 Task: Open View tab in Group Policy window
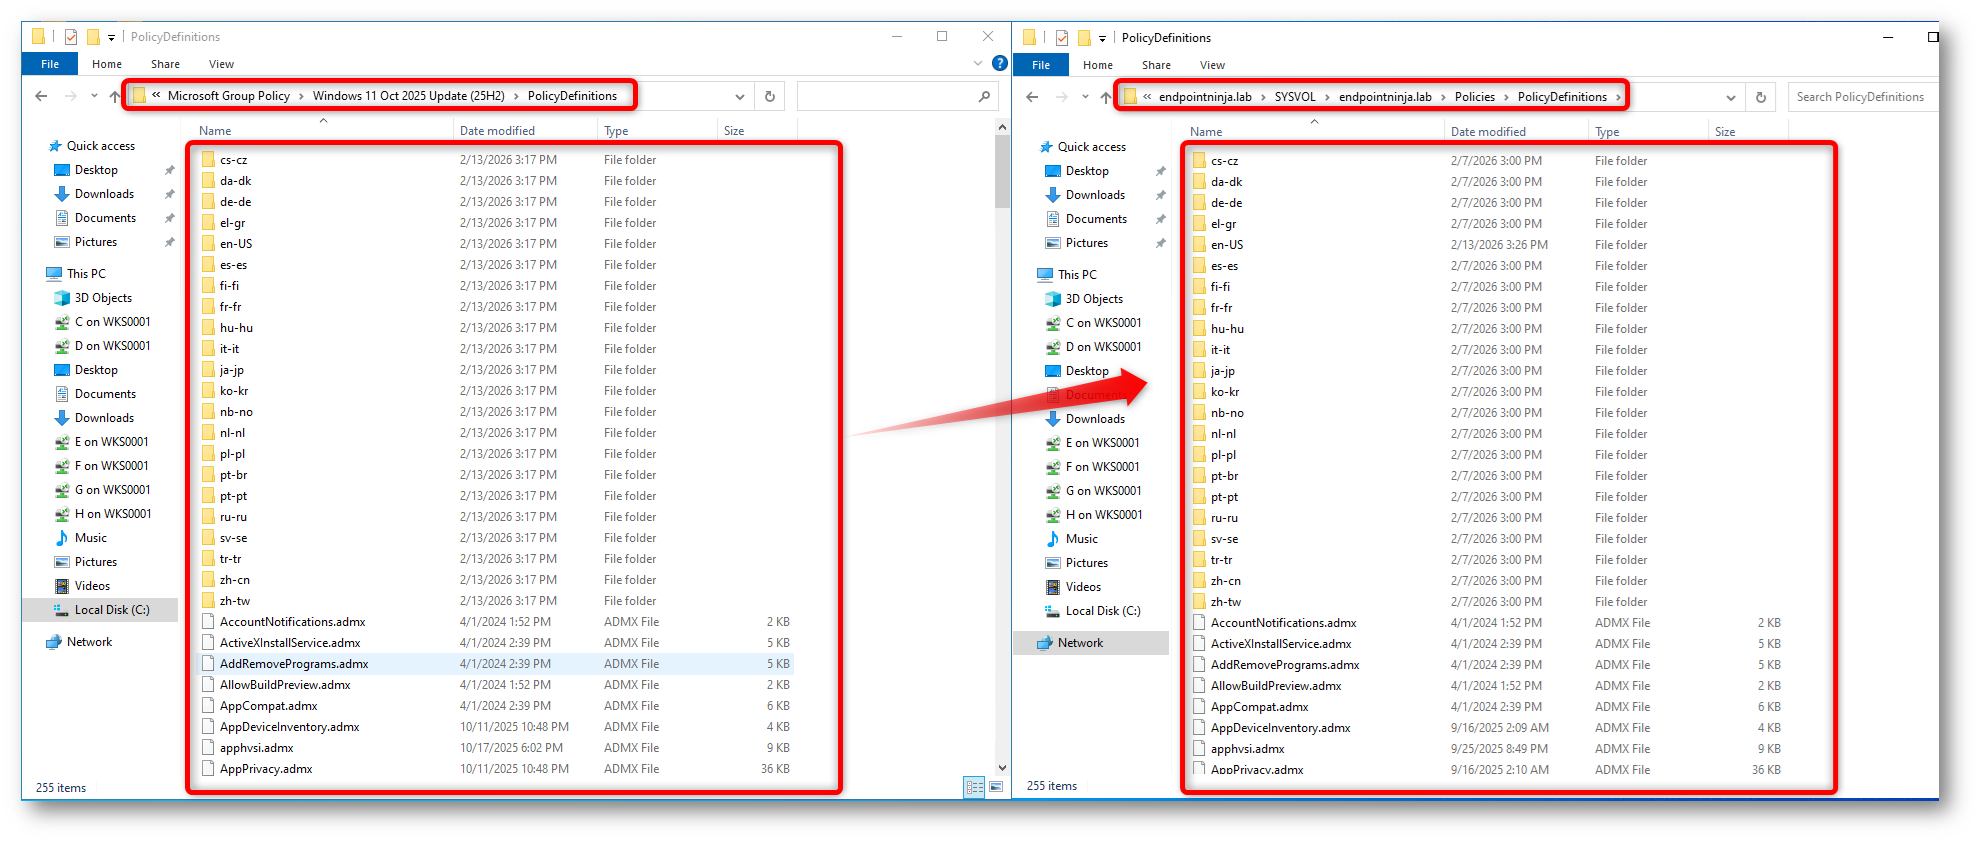coord(221,64)
